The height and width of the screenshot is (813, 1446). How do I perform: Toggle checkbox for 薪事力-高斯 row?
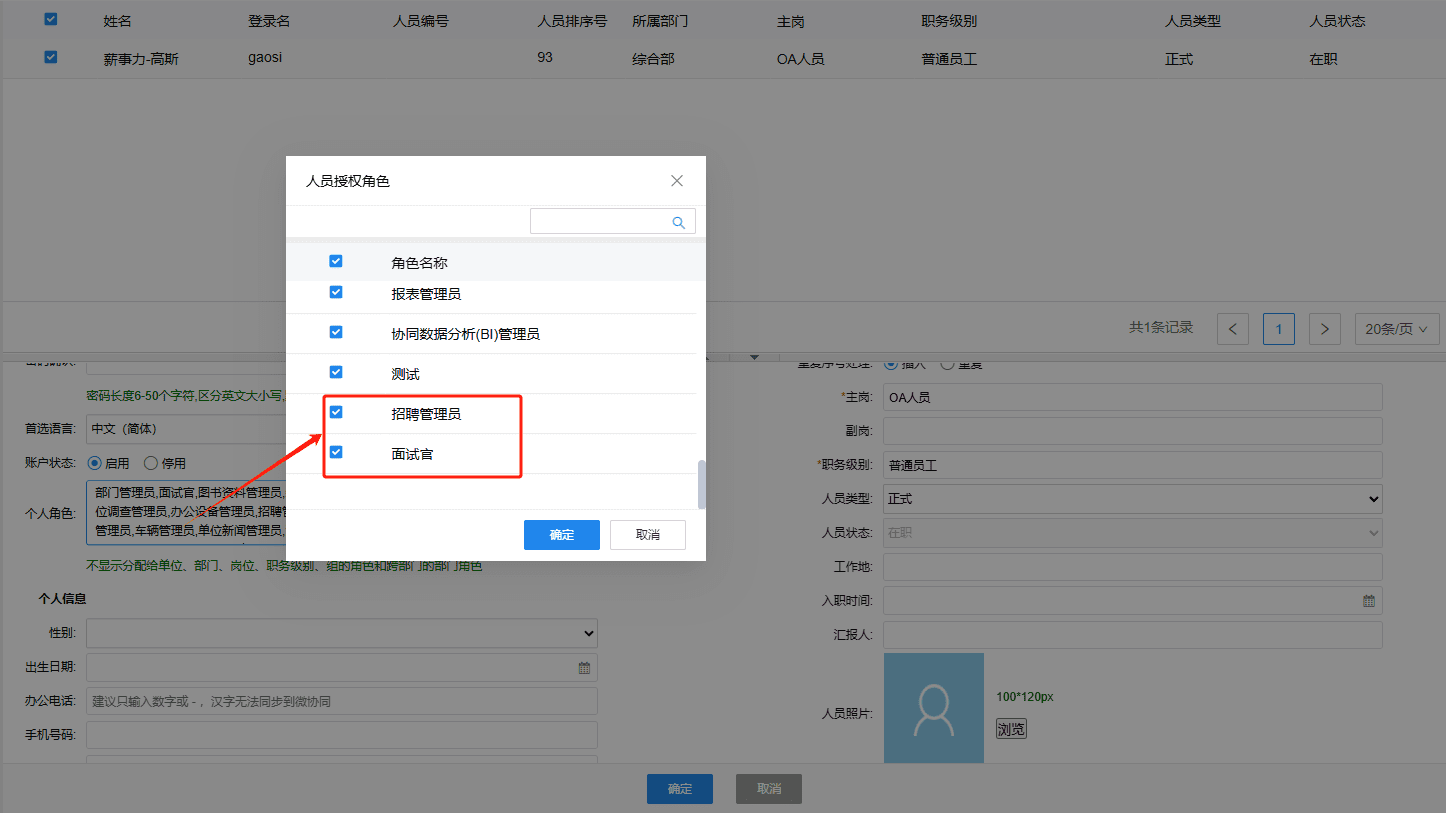[51, 57]
